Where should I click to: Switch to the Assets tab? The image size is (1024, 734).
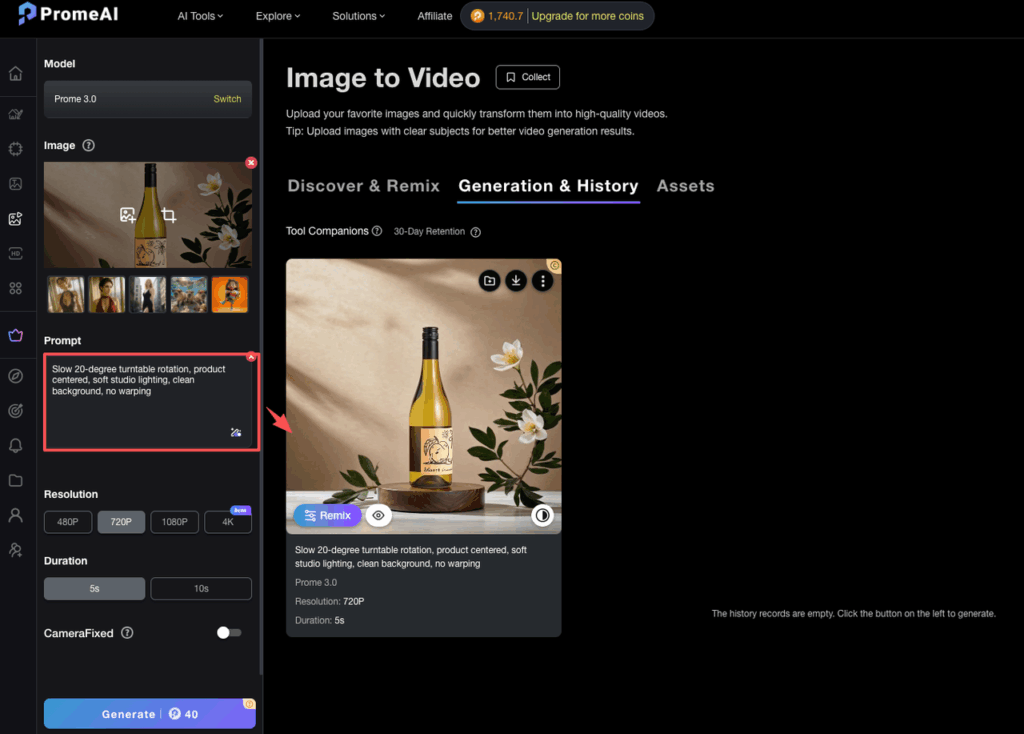click(x=685, y=186)
